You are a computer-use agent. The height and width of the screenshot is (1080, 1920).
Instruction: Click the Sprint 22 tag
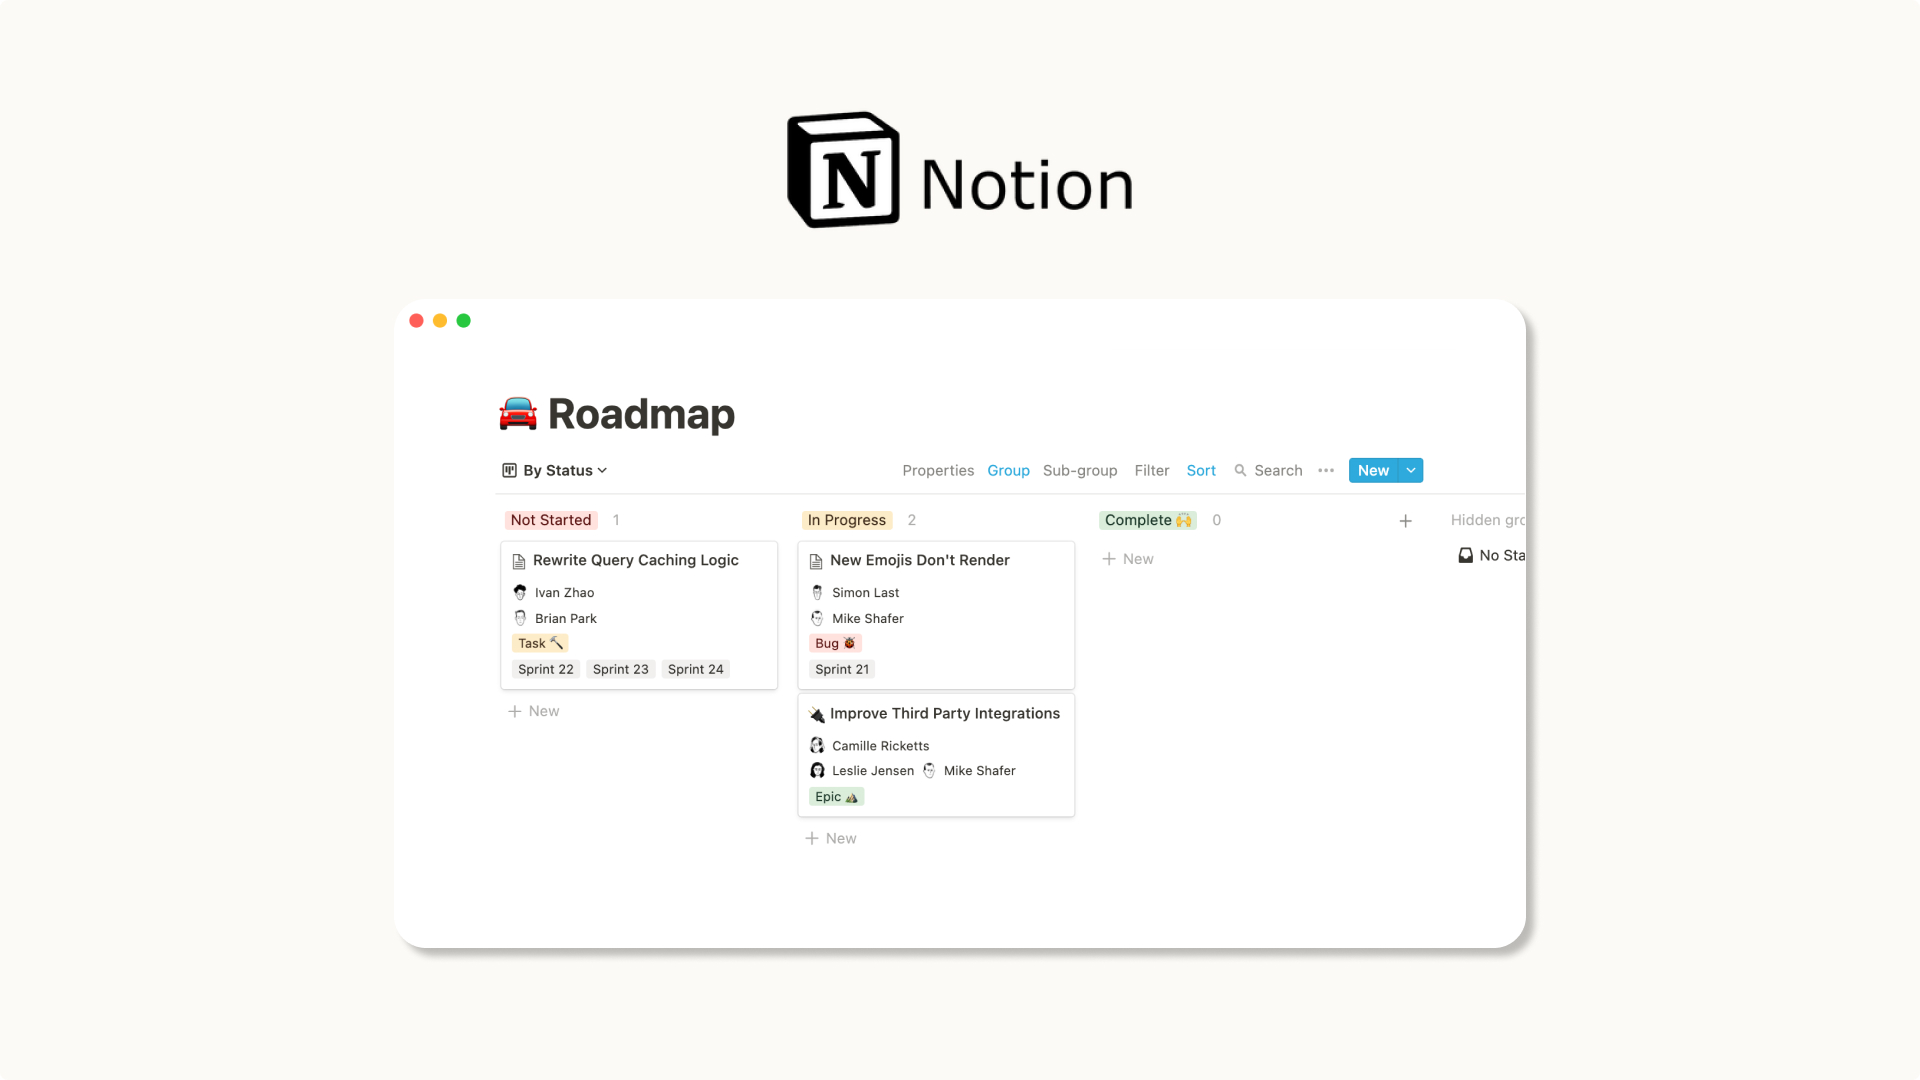point(546,669)
